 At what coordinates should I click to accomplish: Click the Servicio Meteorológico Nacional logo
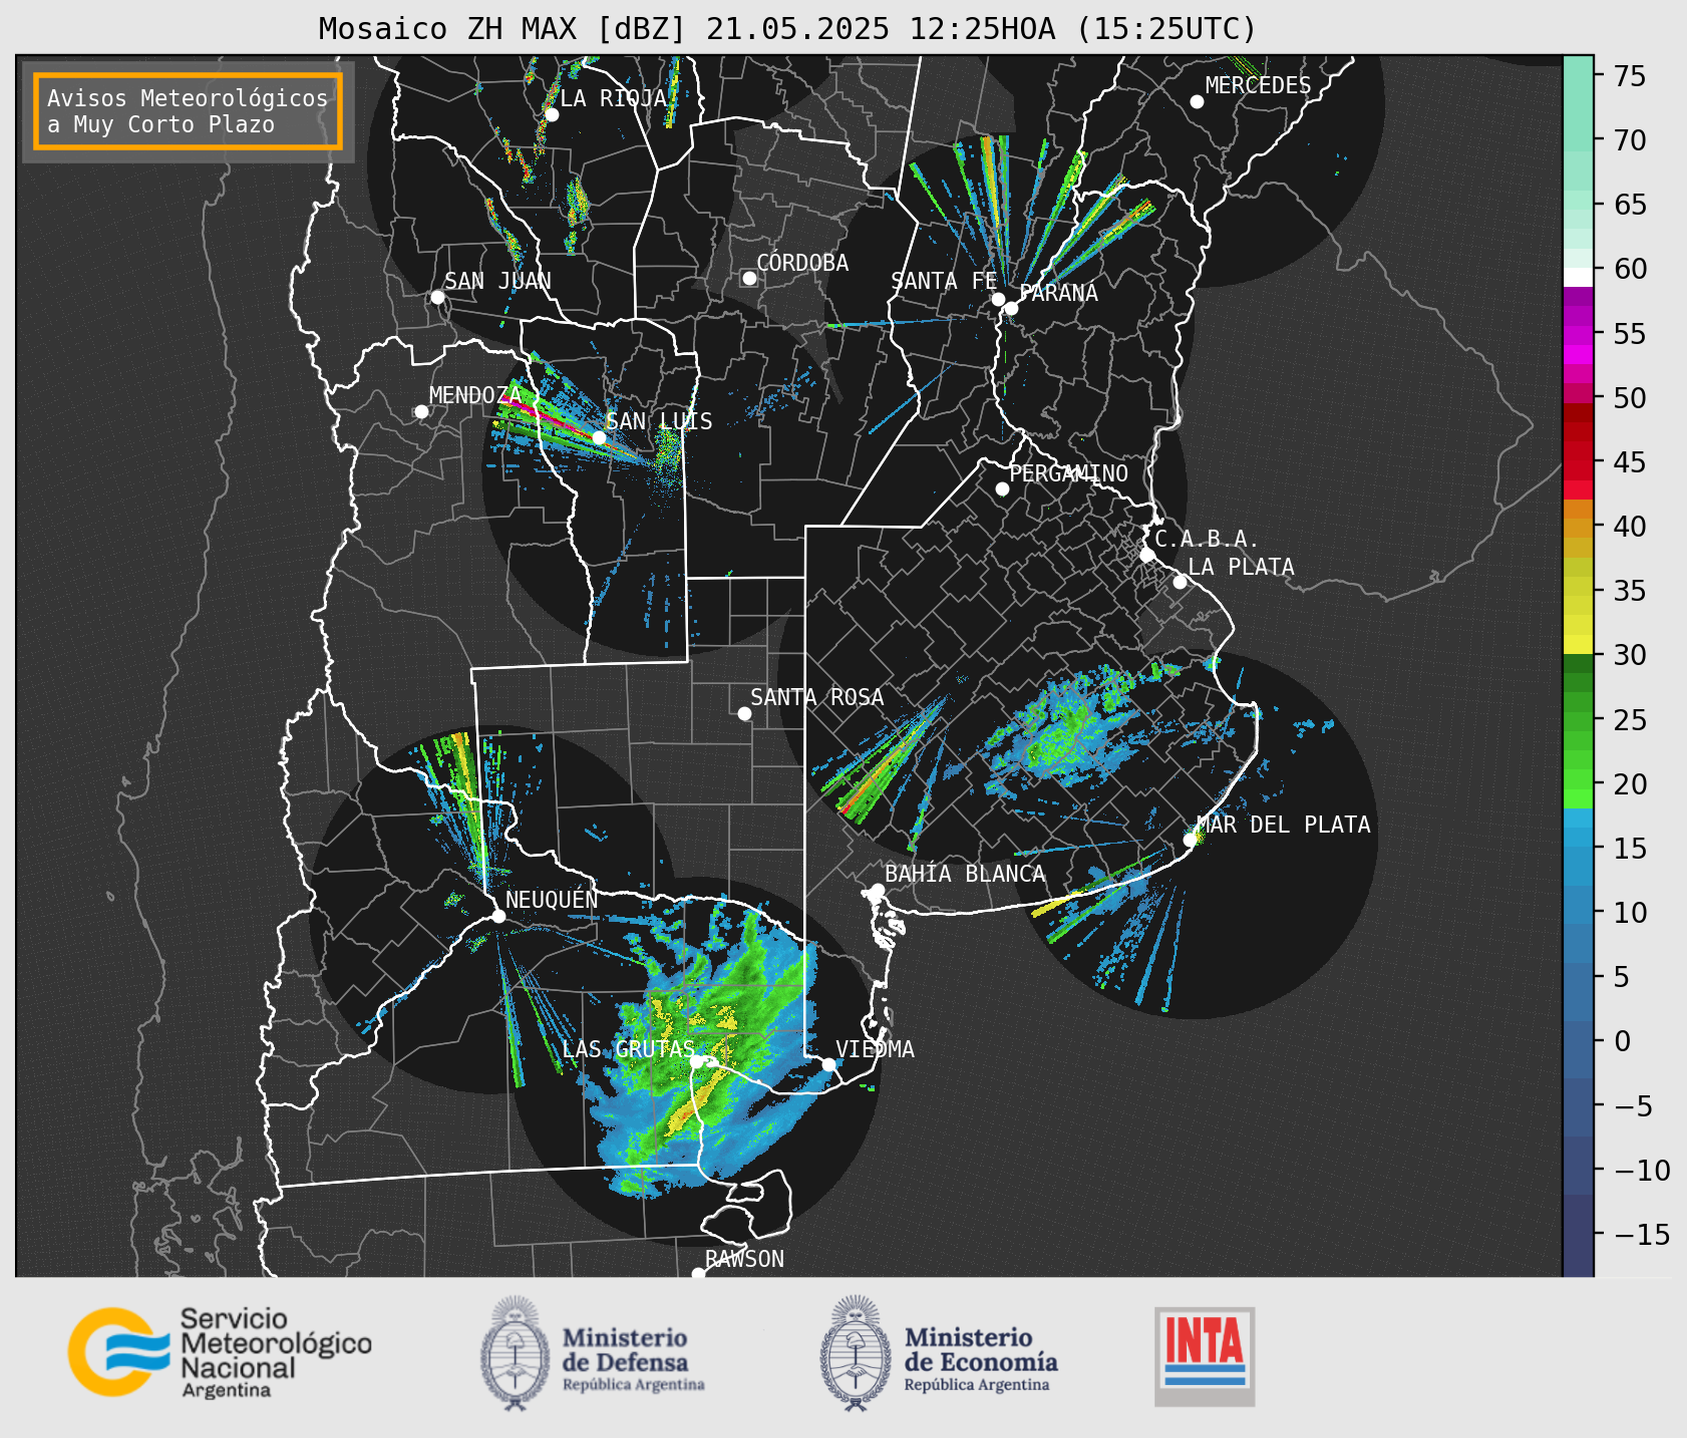tap(219, 1352)
